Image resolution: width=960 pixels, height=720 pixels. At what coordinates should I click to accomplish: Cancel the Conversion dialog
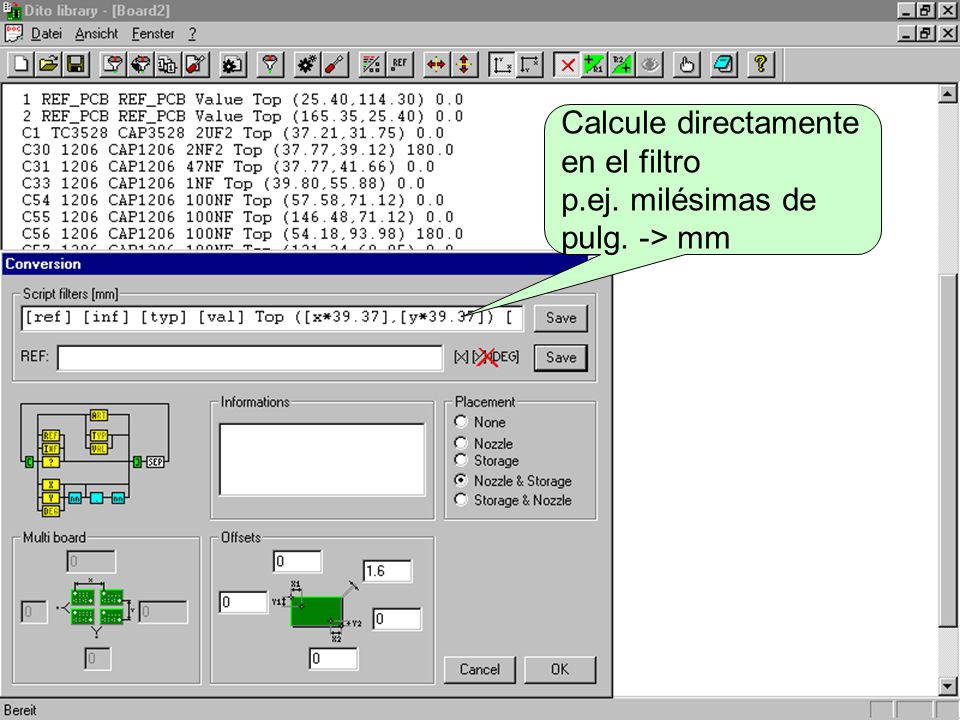pos(479,669)
